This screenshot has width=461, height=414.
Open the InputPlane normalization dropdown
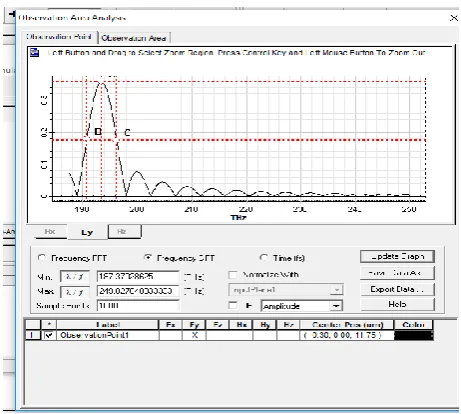click(x=337, y=290)
